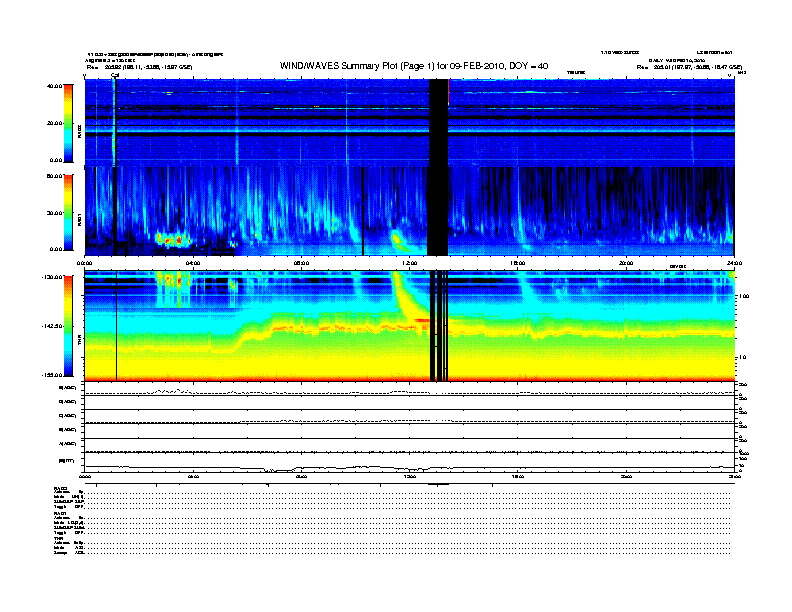The height and width of the screenshot is (612, 792).
Task: Click the position text at top right corner
Action: (689, 67)
